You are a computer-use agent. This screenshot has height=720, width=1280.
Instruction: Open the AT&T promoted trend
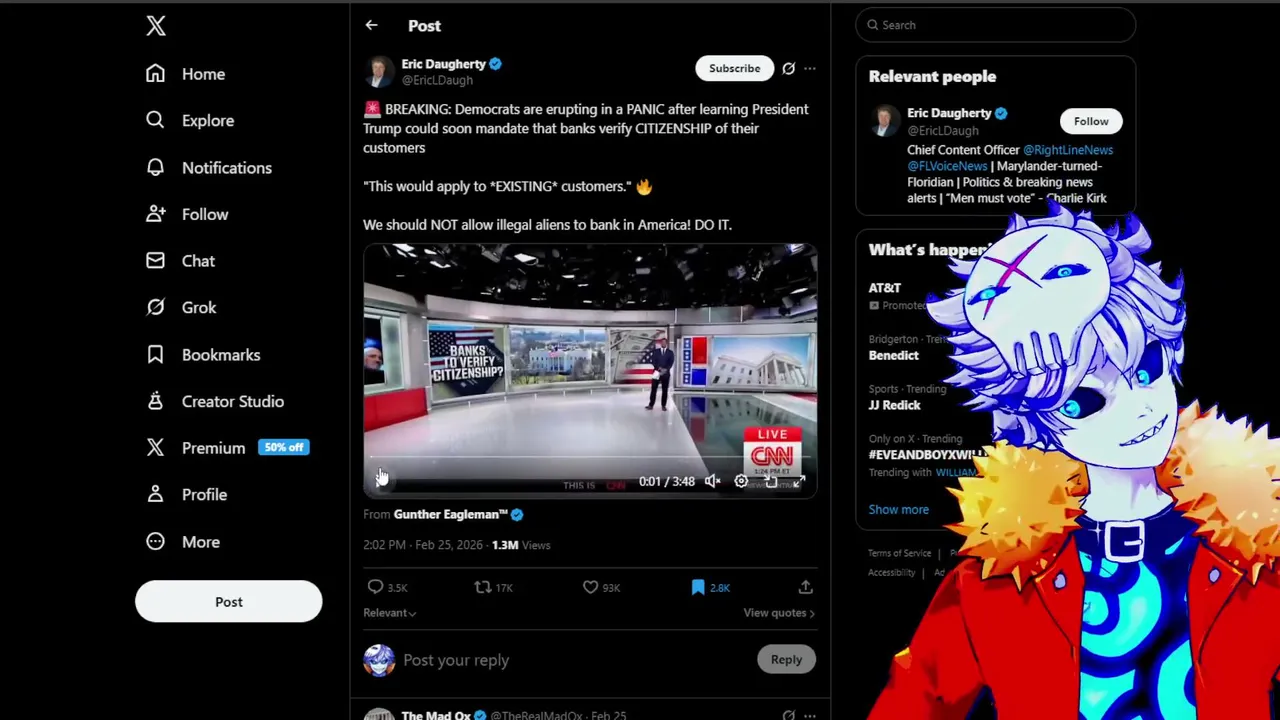(x=884, y=288)
